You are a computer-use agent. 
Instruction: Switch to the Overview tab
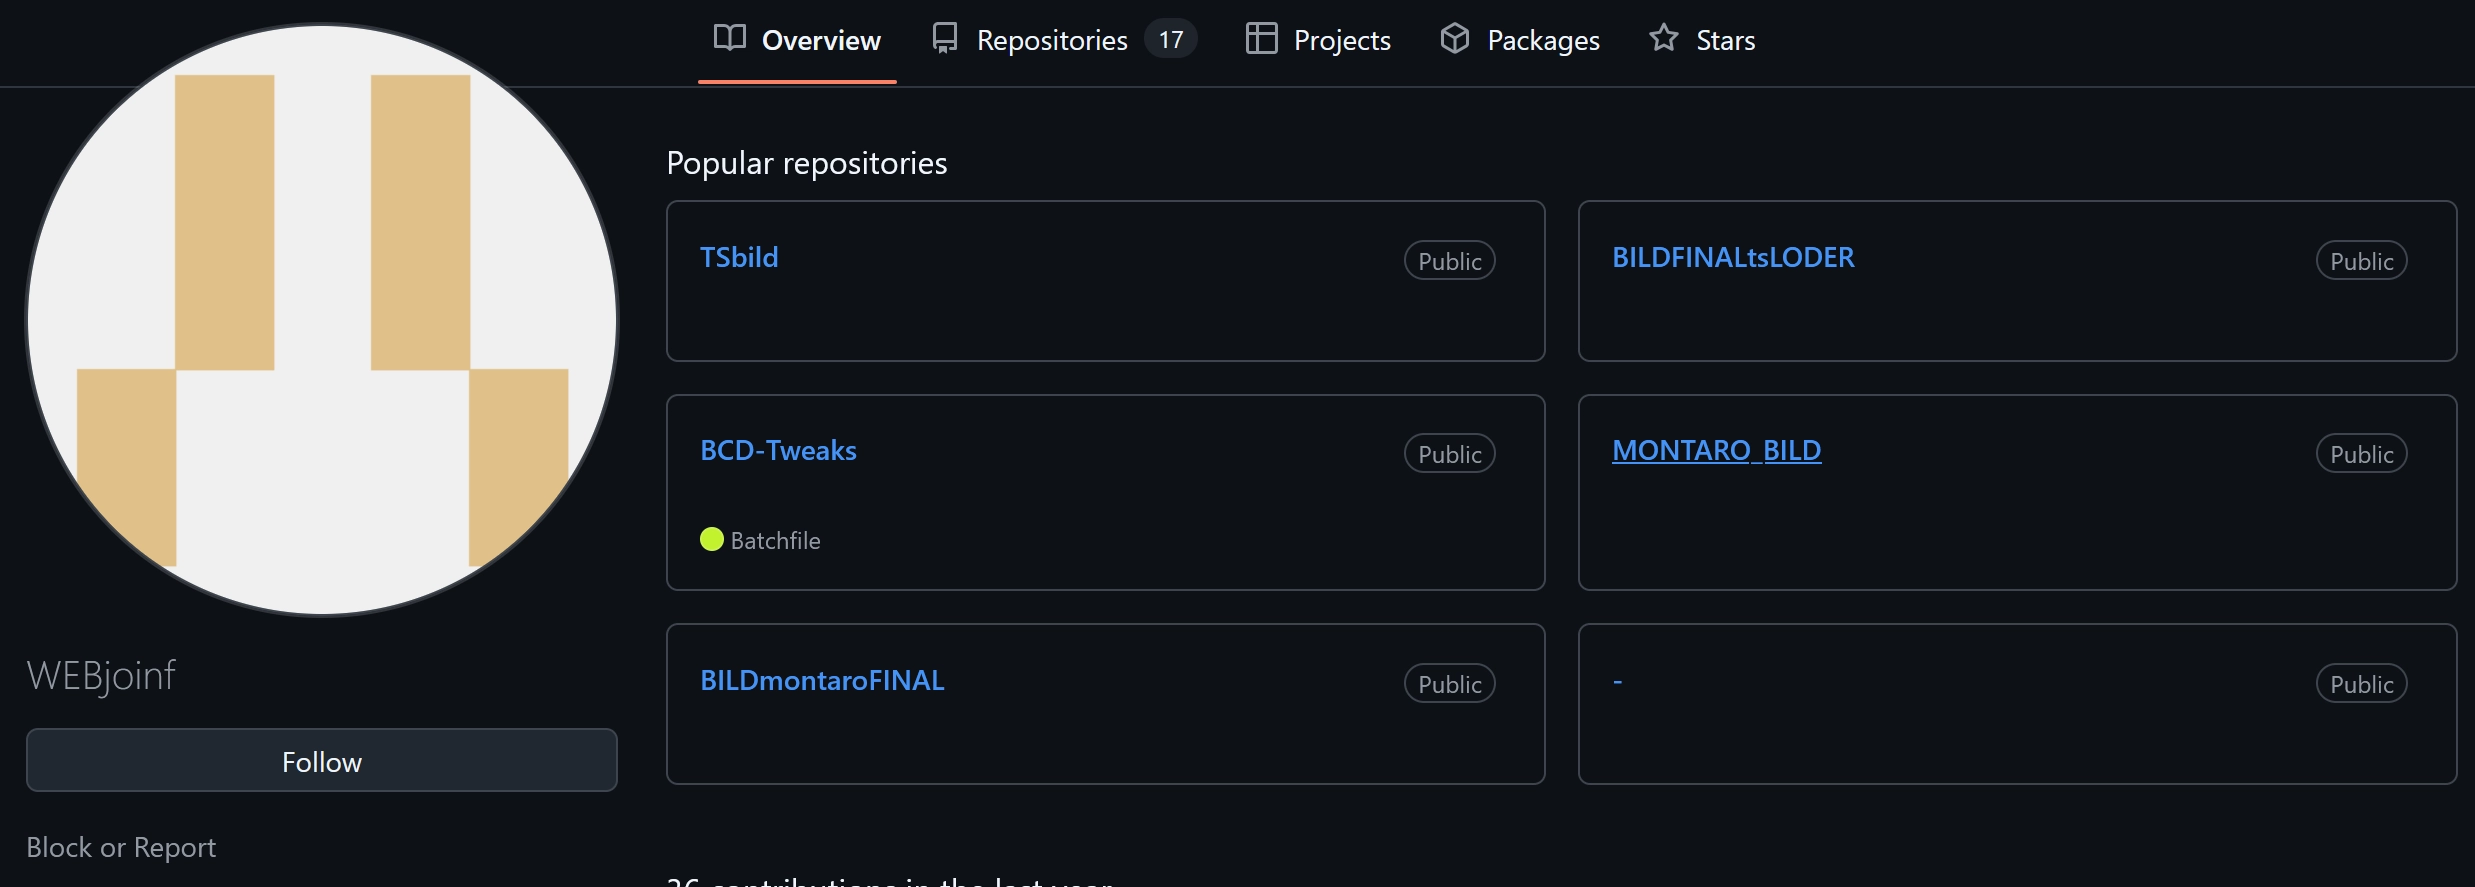point(797,40)
